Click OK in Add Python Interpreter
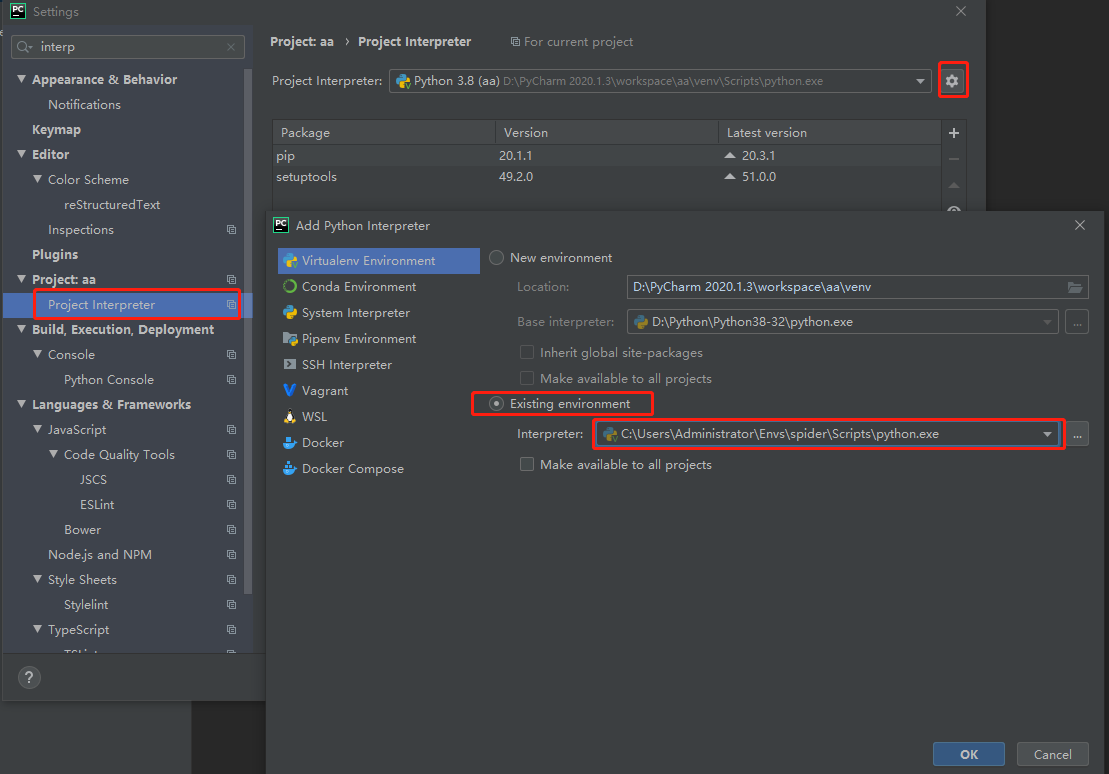The width and height of the screenshot is (1109, 774). tap(968, 754)
